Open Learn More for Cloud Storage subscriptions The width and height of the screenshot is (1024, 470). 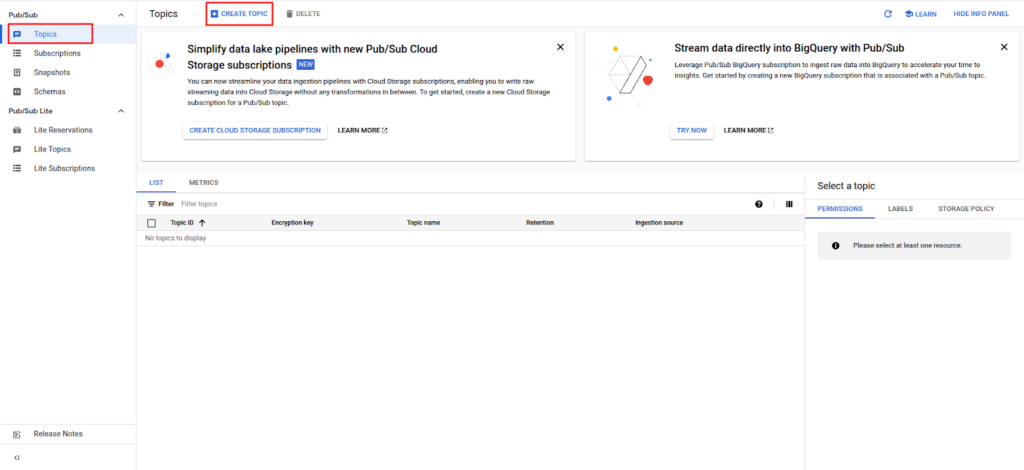pos(362,131)
